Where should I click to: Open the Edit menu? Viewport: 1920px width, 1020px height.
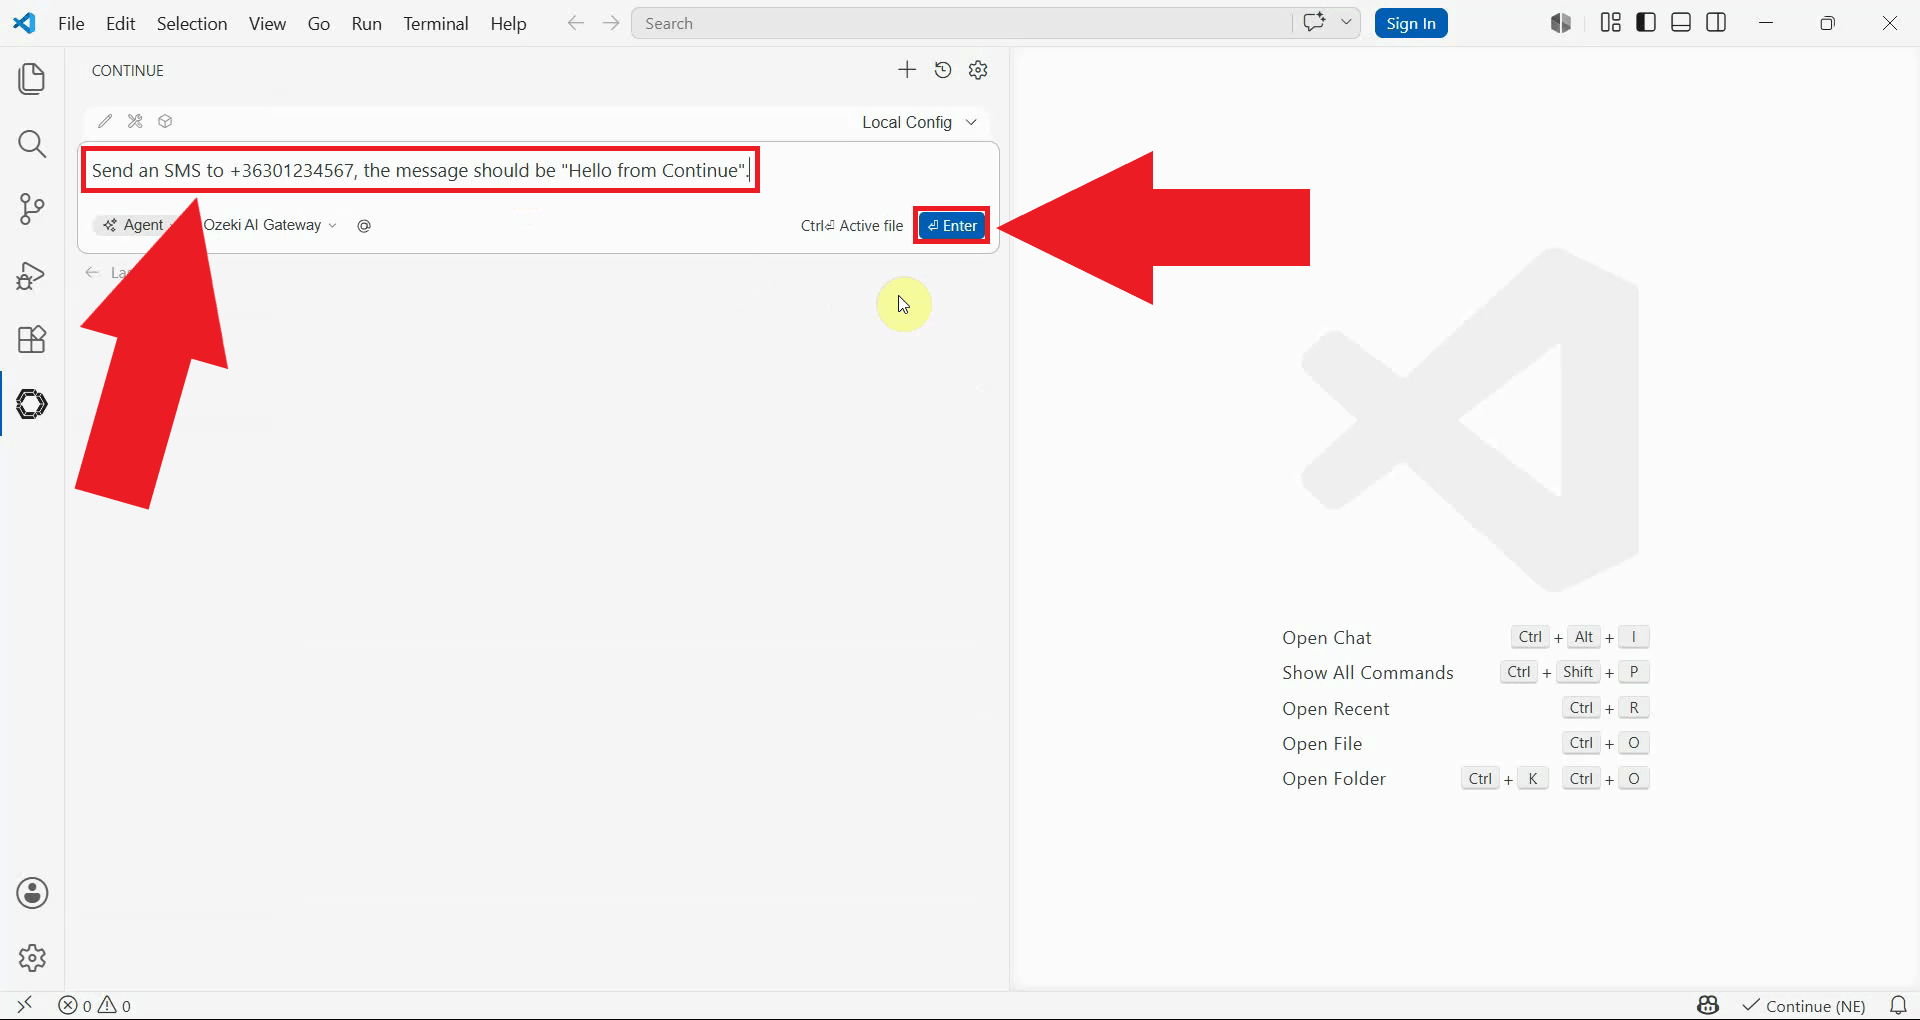point(120,23)
